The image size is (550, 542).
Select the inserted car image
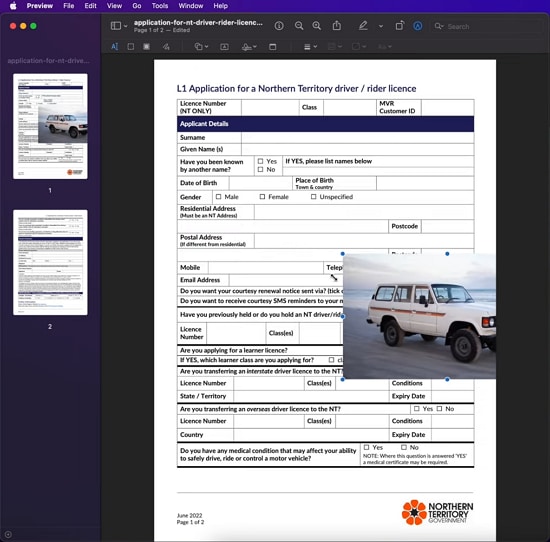419,316
